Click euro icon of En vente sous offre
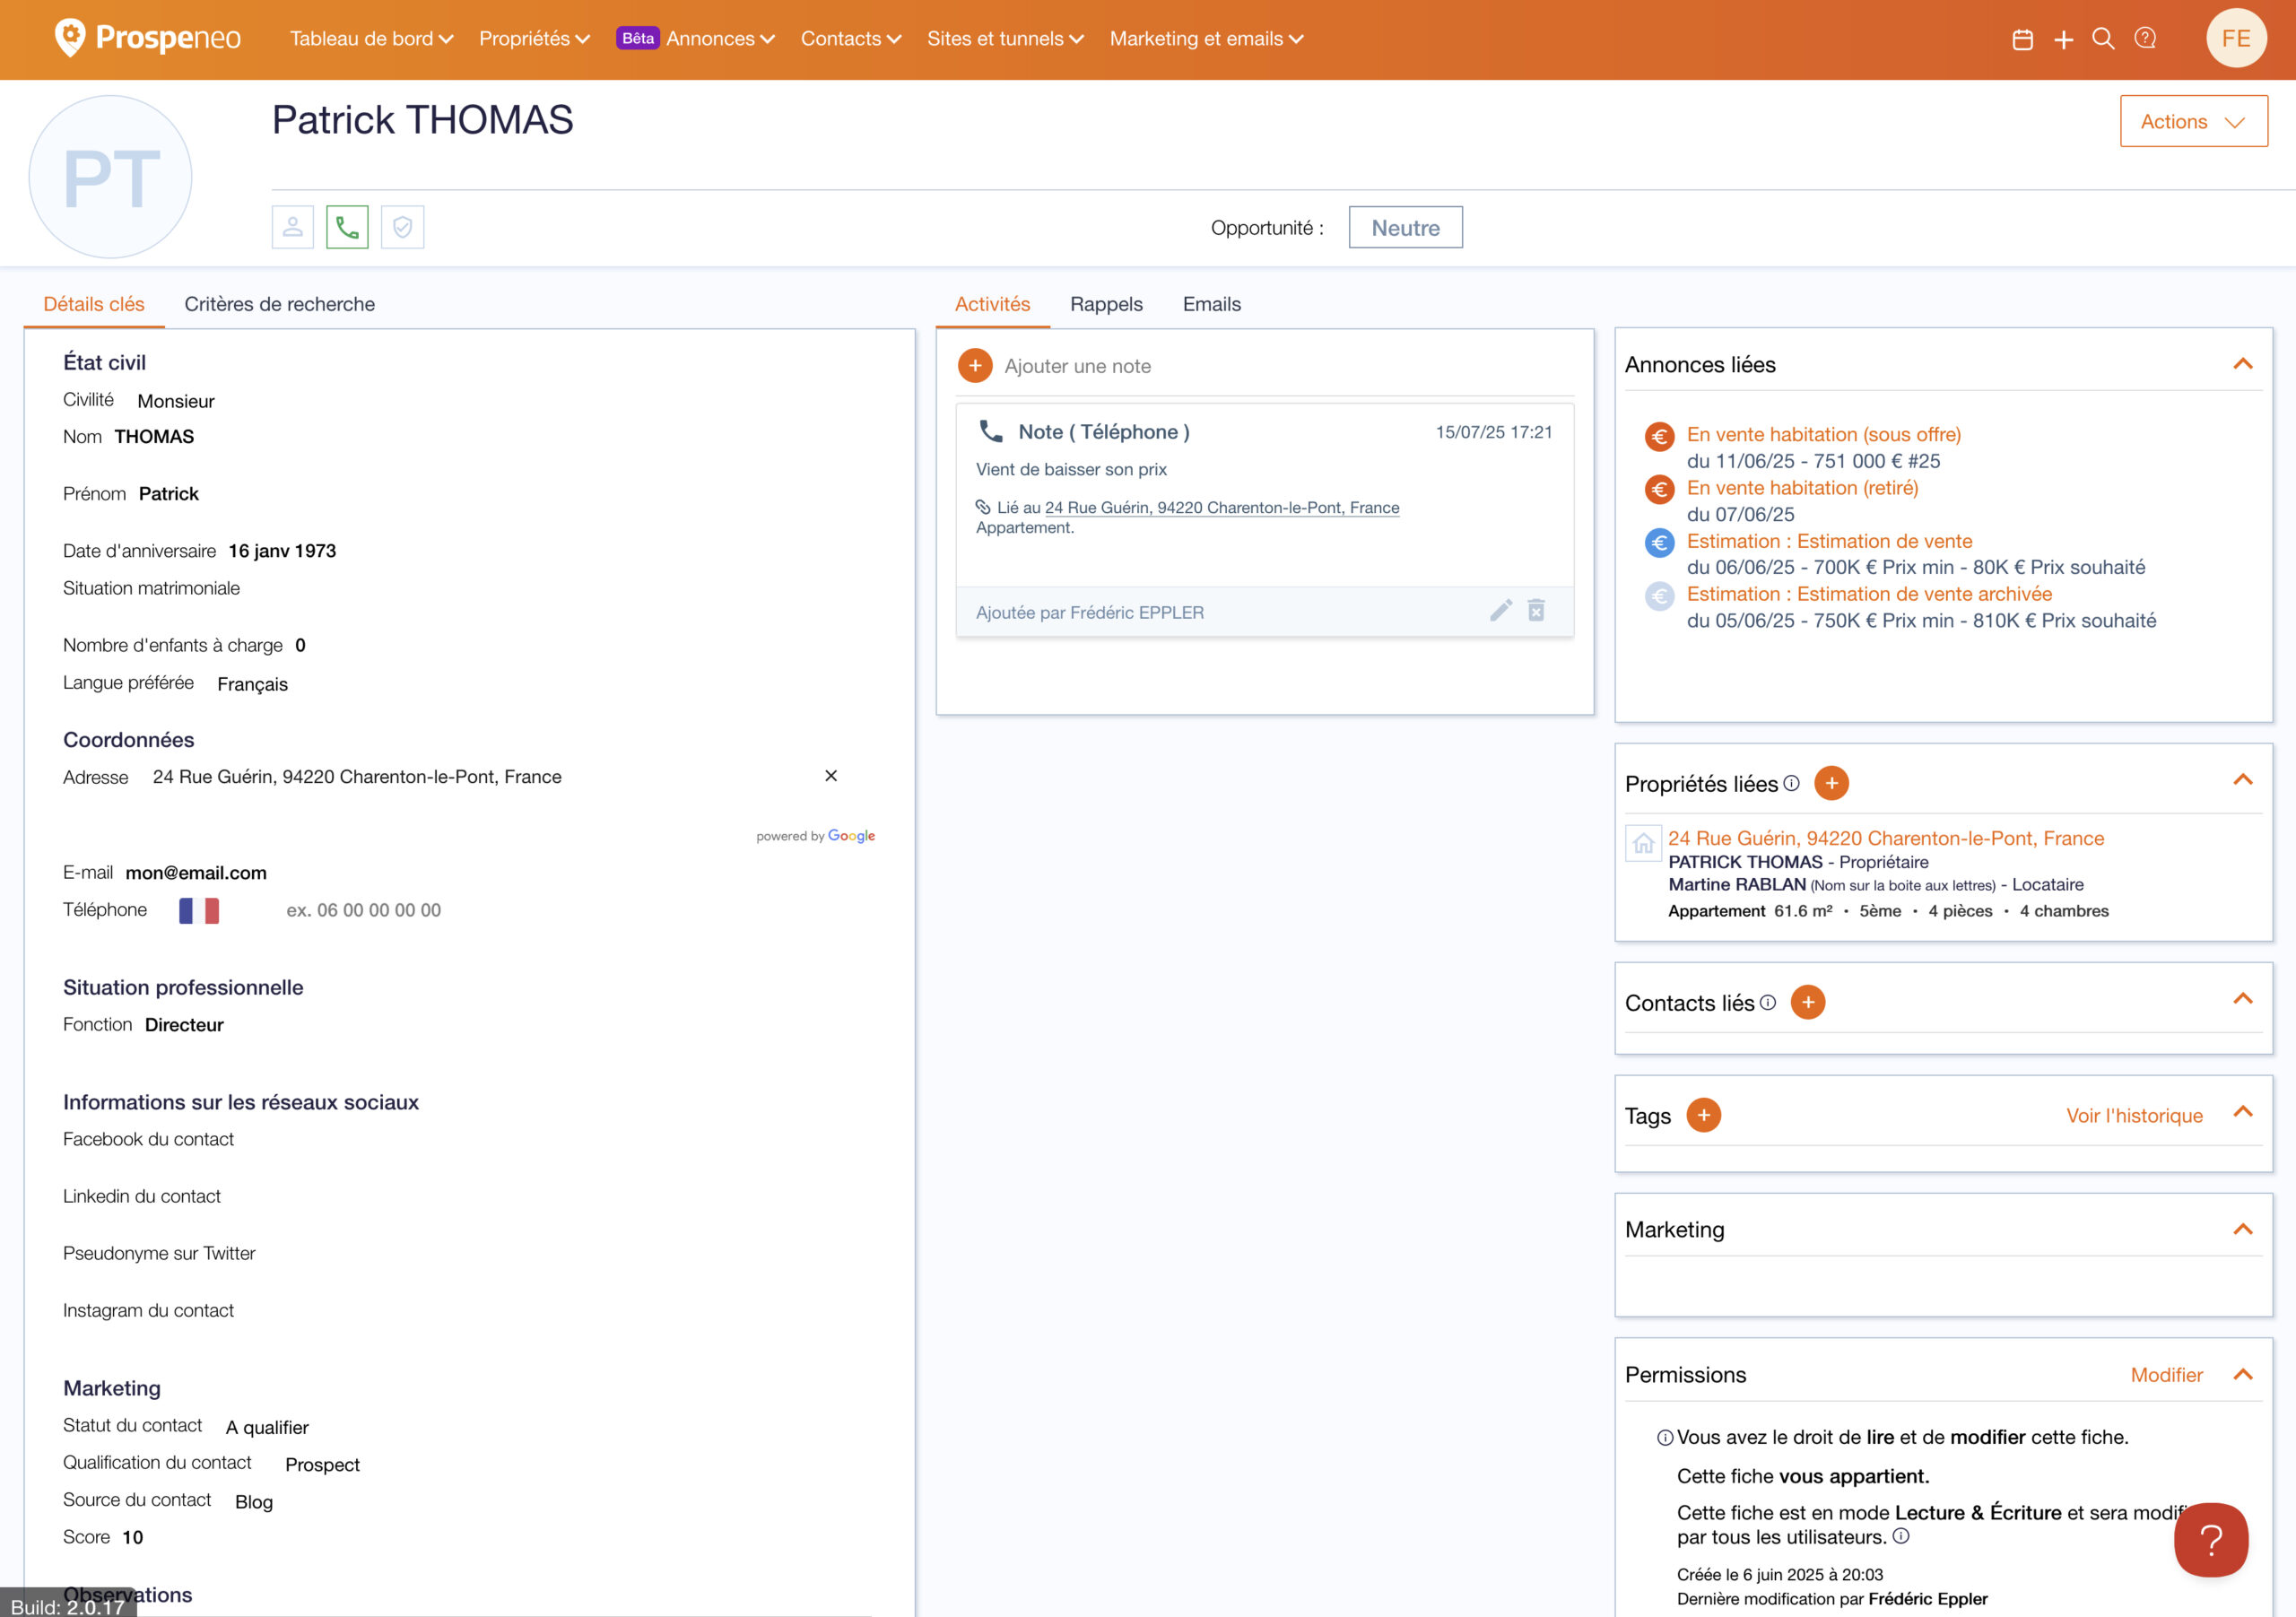Viewport: 2296px width, 1617px height. click(x=1660, y=436)
